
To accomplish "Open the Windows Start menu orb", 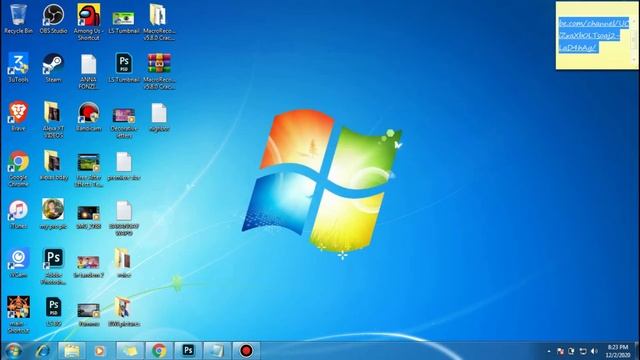I will point(14,351).
